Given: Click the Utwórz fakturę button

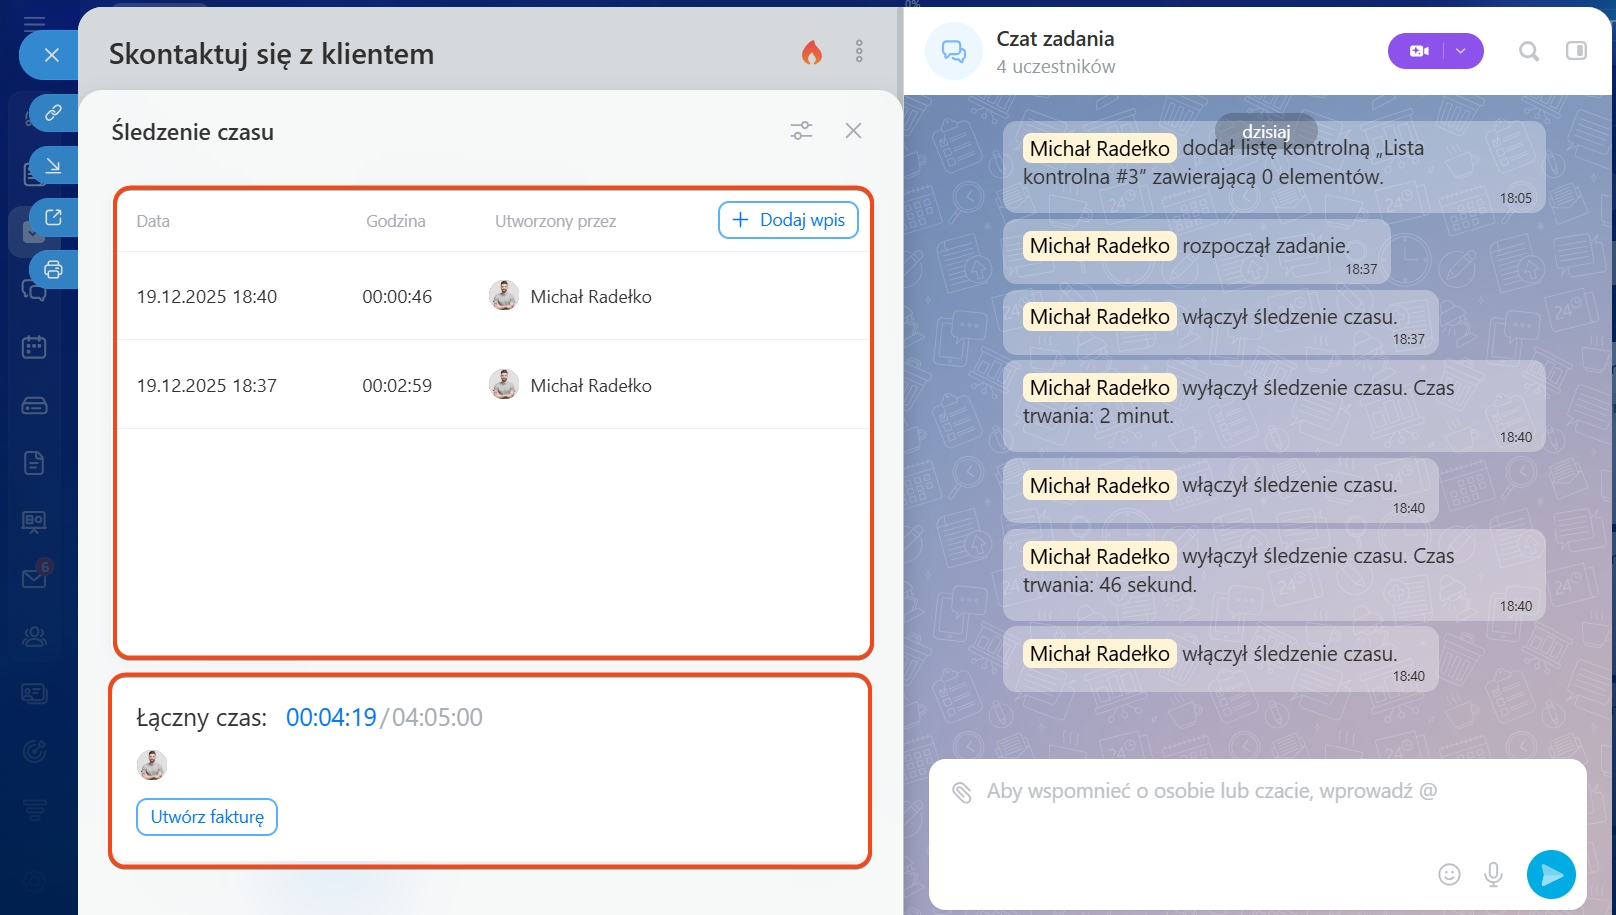Looking at the screenshot, I should pos(207,817).
